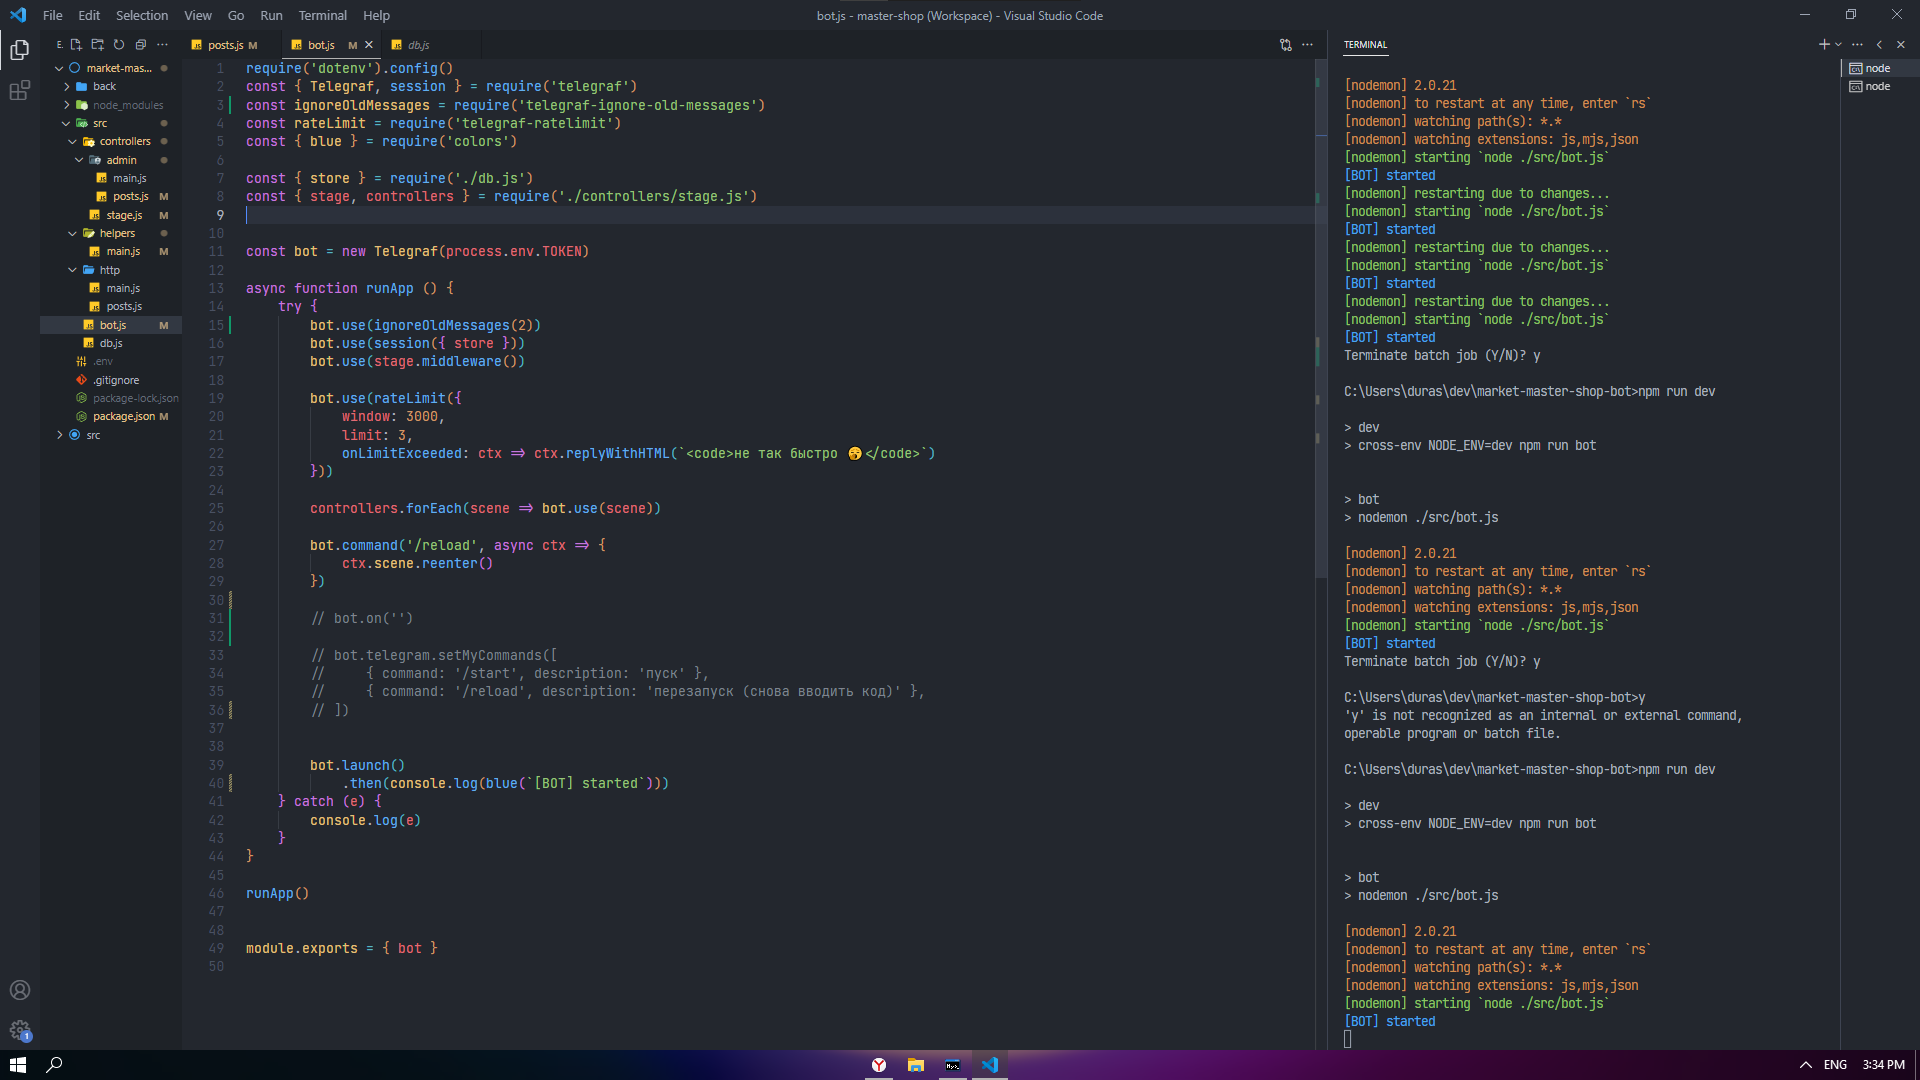Screen dimensions: 1920x1080
Task: Open the terminal profile dropdown arrow
Action: [1838, 44]
